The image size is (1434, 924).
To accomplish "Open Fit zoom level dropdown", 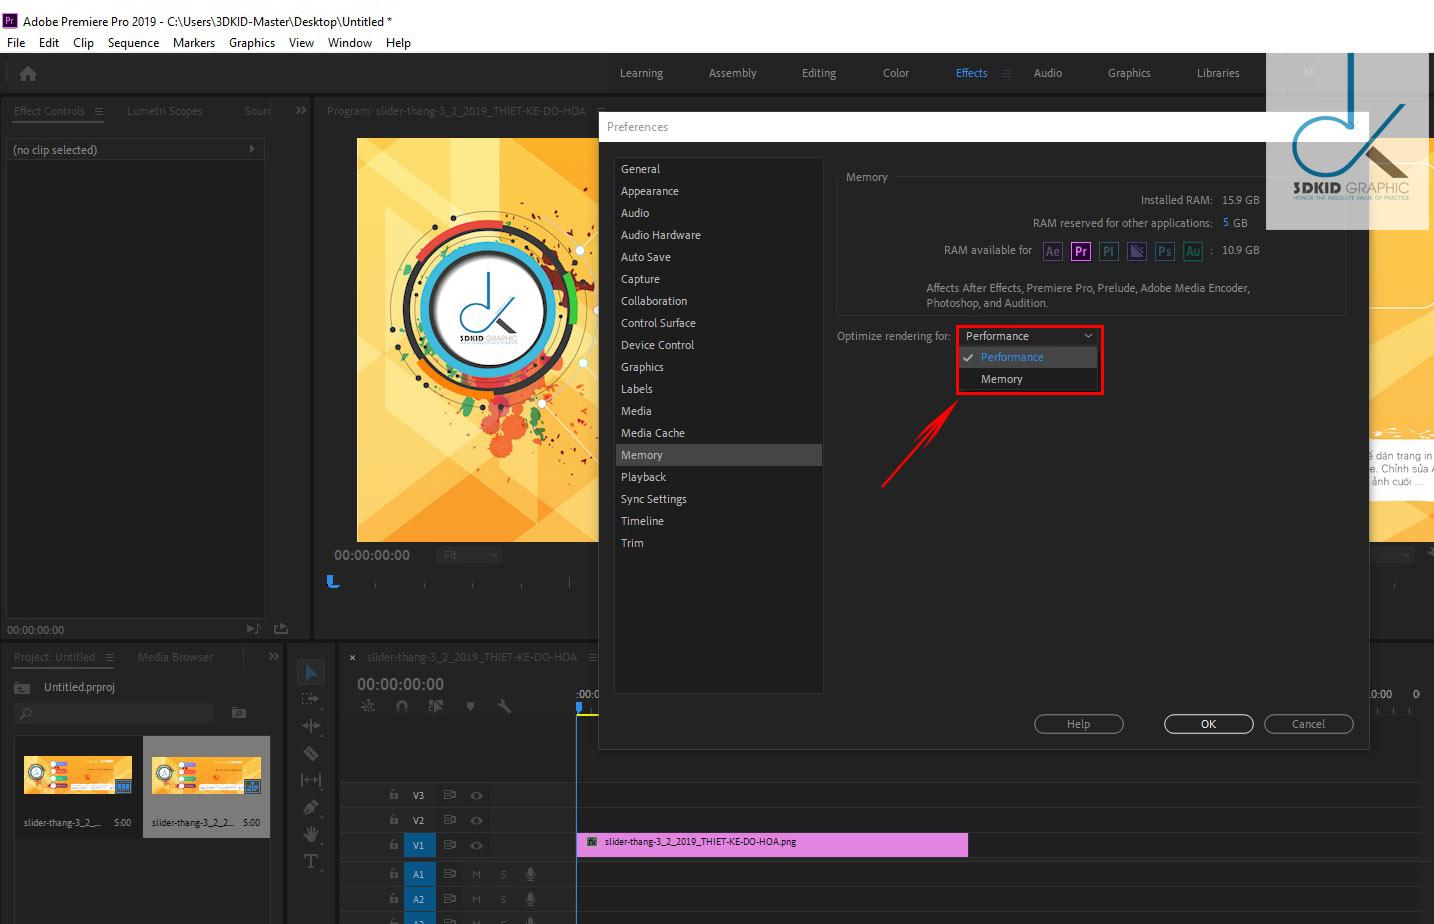I will click(x=469, y=555).
